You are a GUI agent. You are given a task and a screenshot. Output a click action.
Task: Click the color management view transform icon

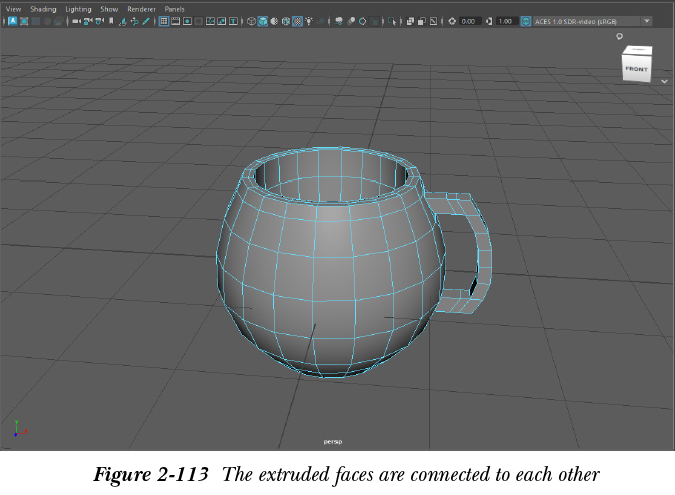click(526, 21)
